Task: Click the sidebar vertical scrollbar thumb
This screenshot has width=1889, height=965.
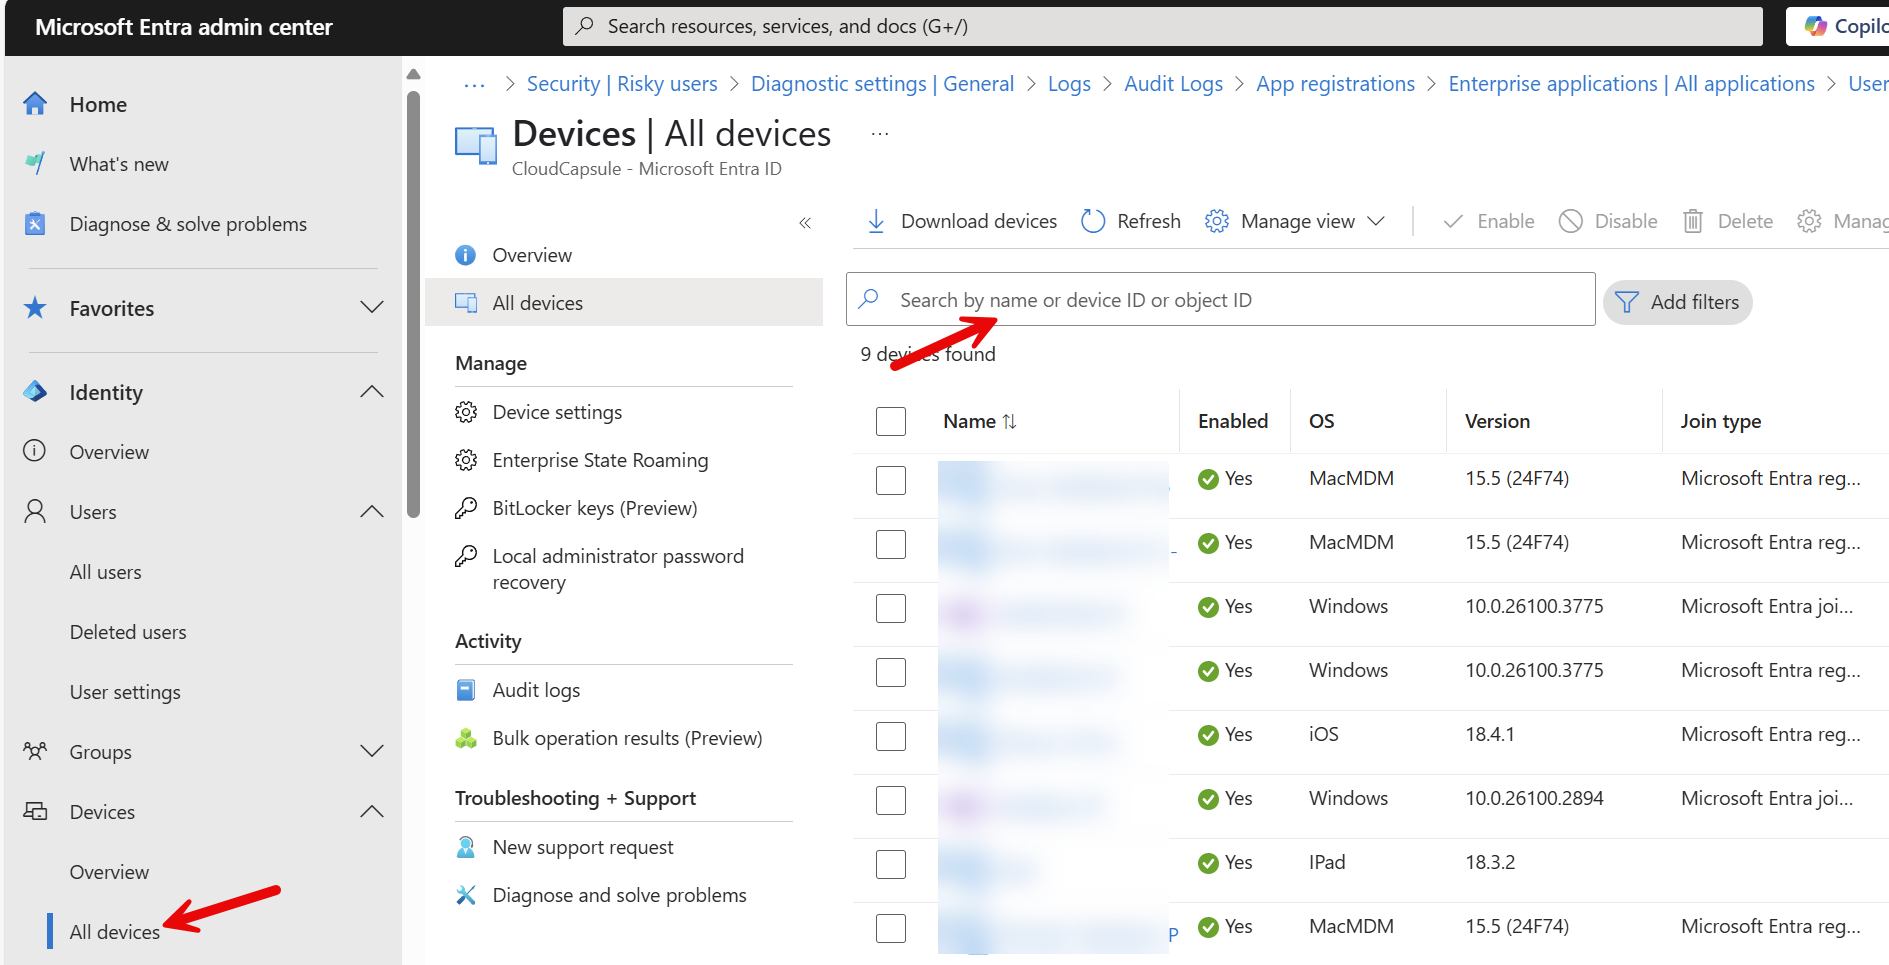Action: (x=413, y=305)
